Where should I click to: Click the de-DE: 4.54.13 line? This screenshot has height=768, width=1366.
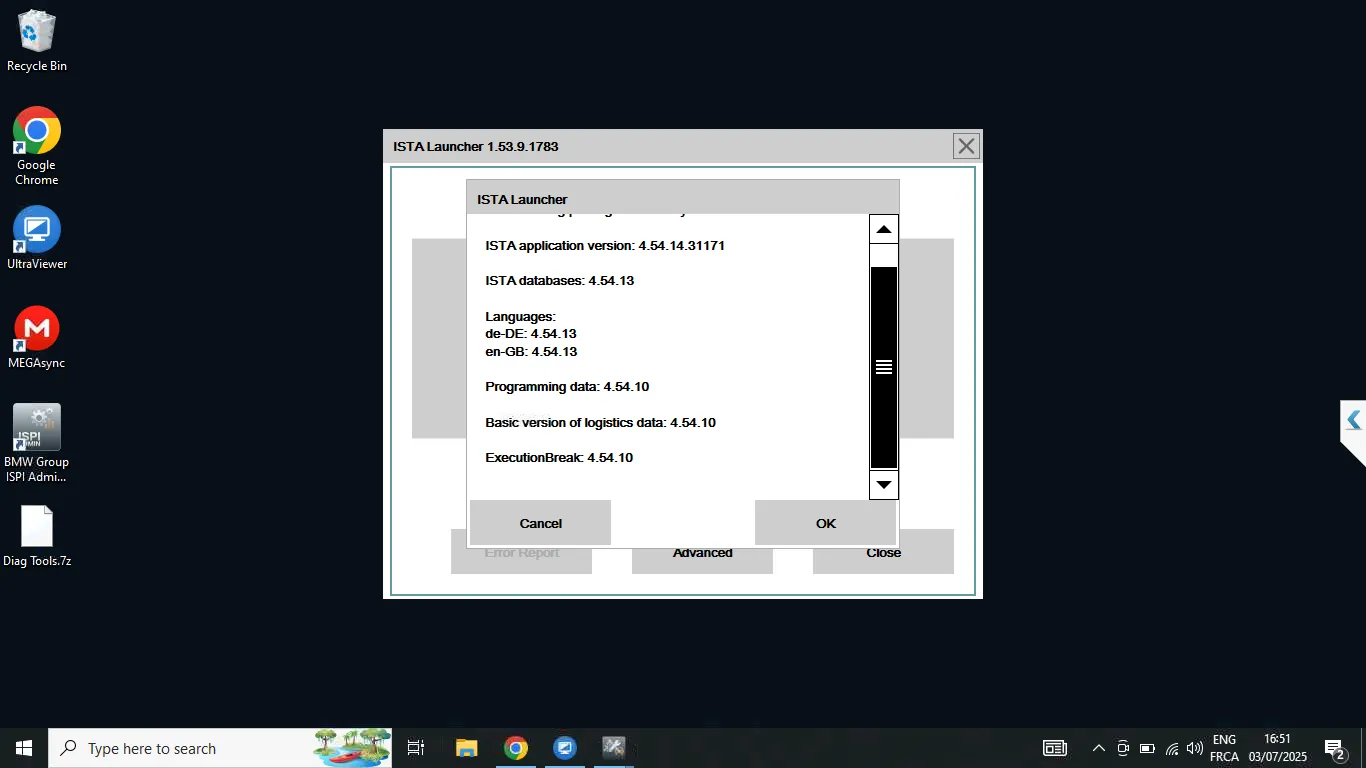tap(531, 334)
